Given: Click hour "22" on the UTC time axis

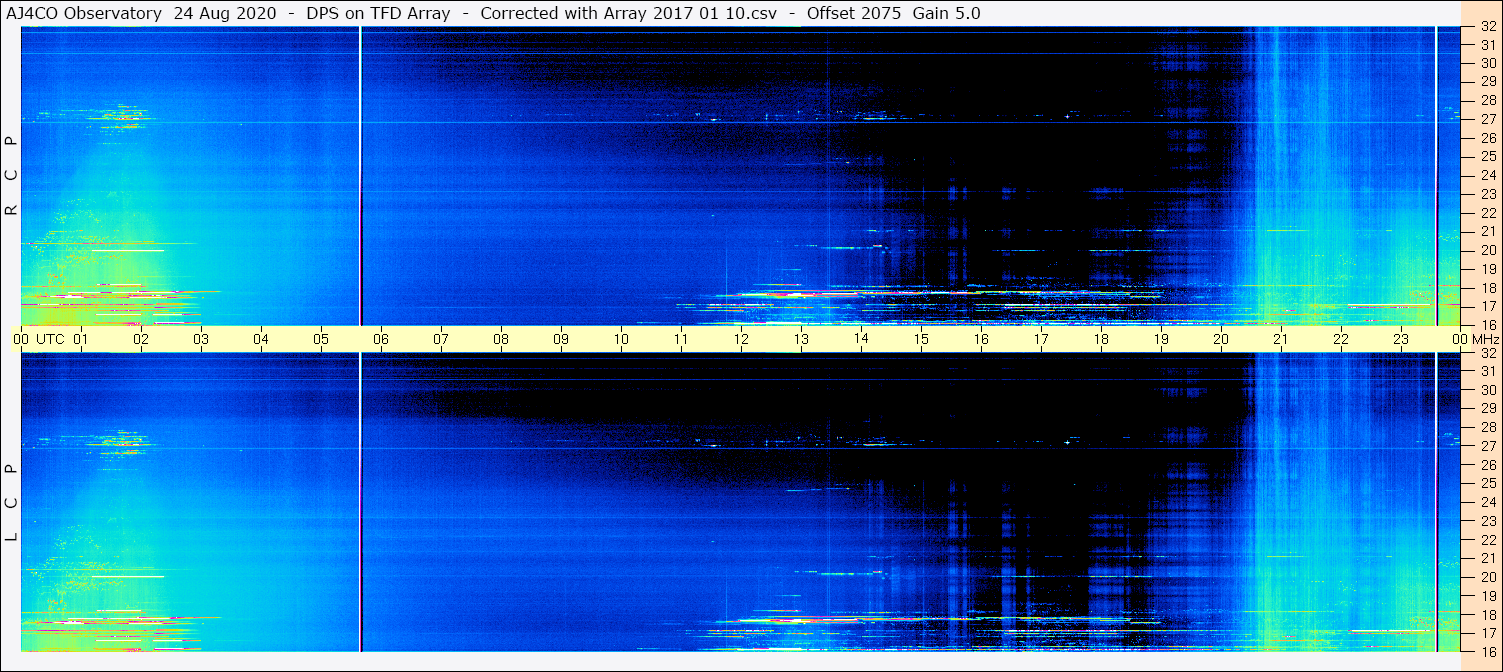Looking at the screenshot, I should click(x=1341, y=339).
